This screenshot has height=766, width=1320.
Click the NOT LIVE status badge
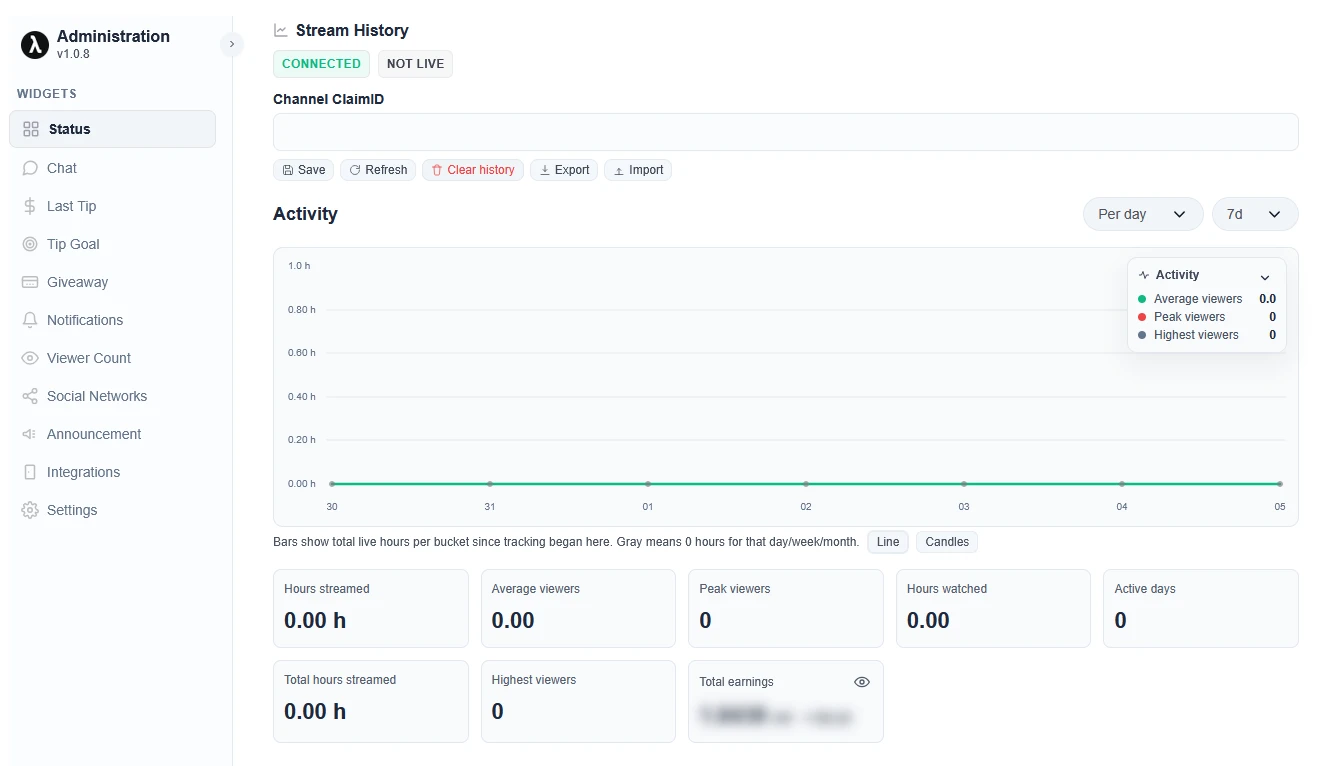click(x=415, y=64)
